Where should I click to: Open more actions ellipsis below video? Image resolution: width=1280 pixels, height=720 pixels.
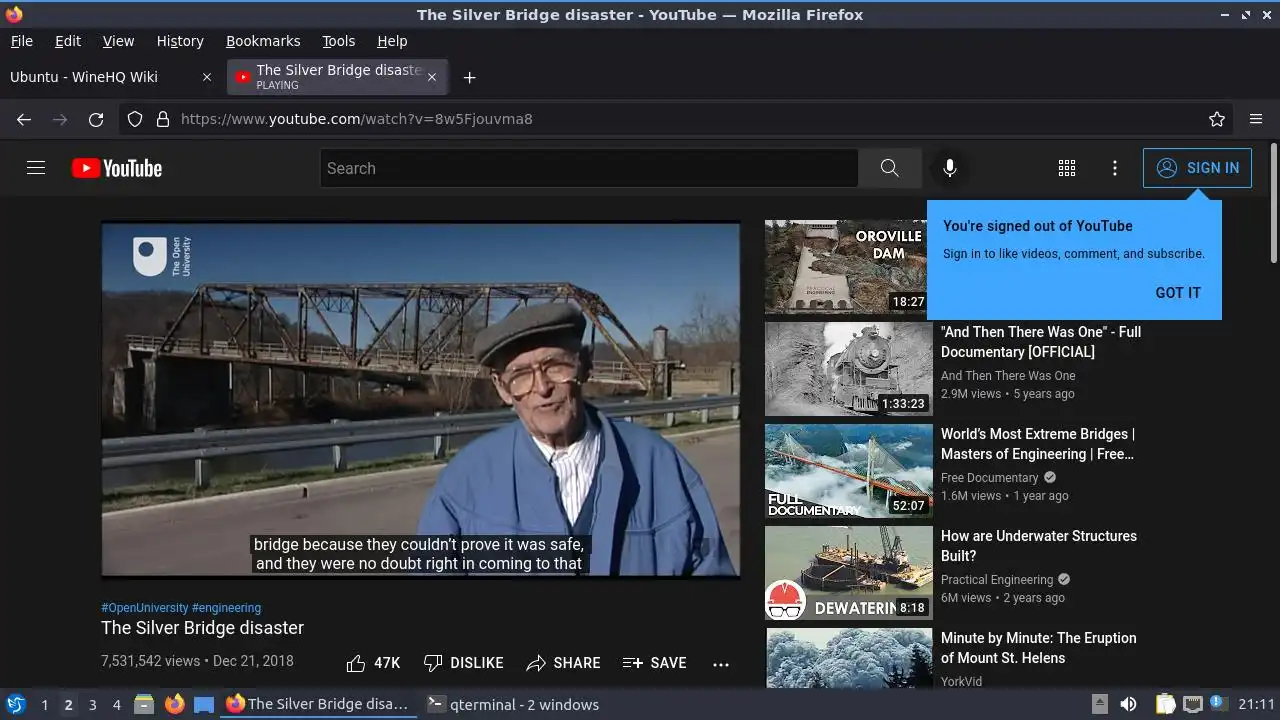[721, 664]
